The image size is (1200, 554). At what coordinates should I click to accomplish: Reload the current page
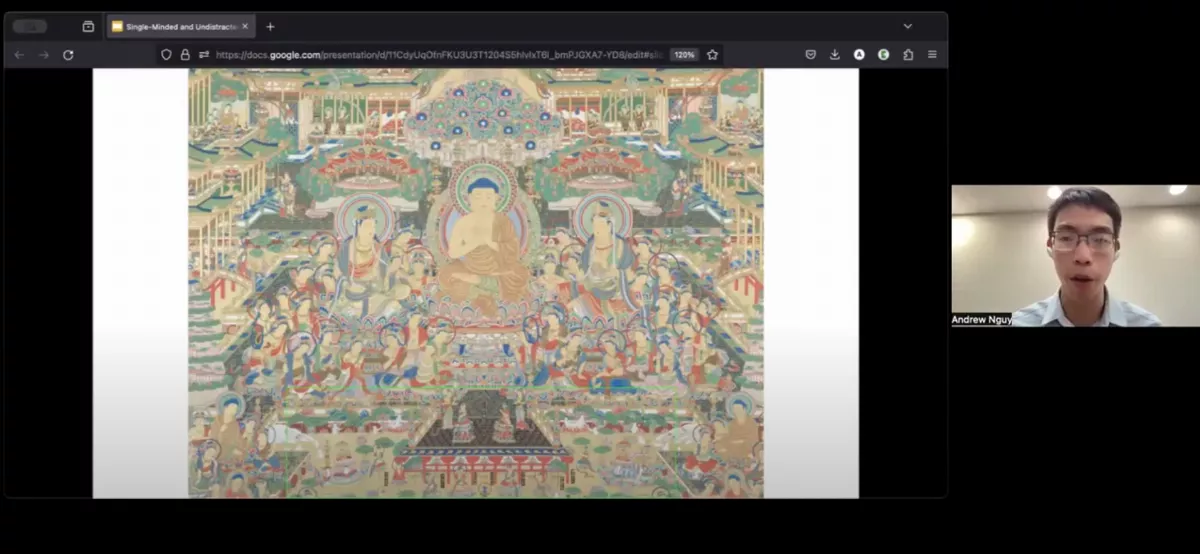click(x=68, y=55)
